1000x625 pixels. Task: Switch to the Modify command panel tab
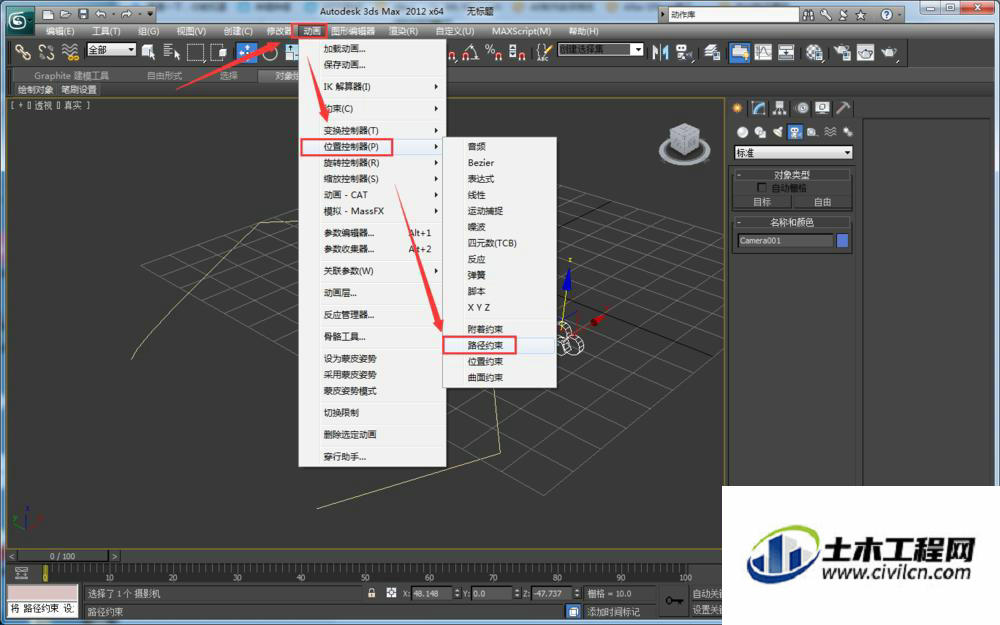click(758, 108)
